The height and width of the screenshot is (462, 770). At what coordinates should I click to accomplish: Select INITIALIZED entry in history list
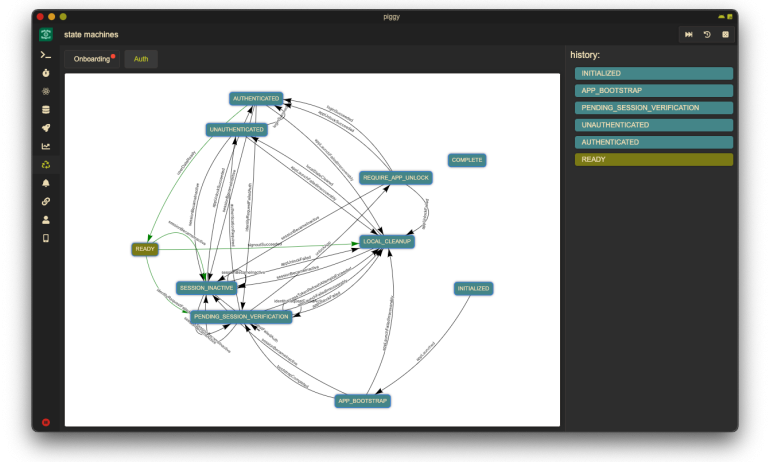coord(653,73)
